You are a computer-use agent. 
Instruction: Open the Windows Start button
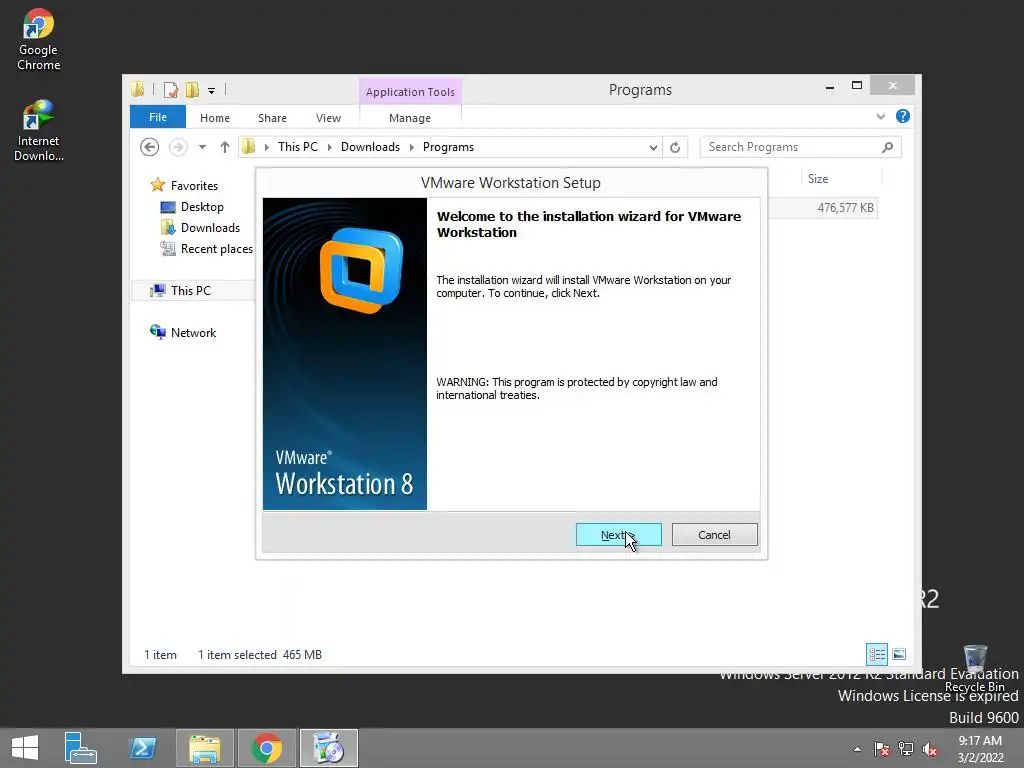(x=25, y=748)
